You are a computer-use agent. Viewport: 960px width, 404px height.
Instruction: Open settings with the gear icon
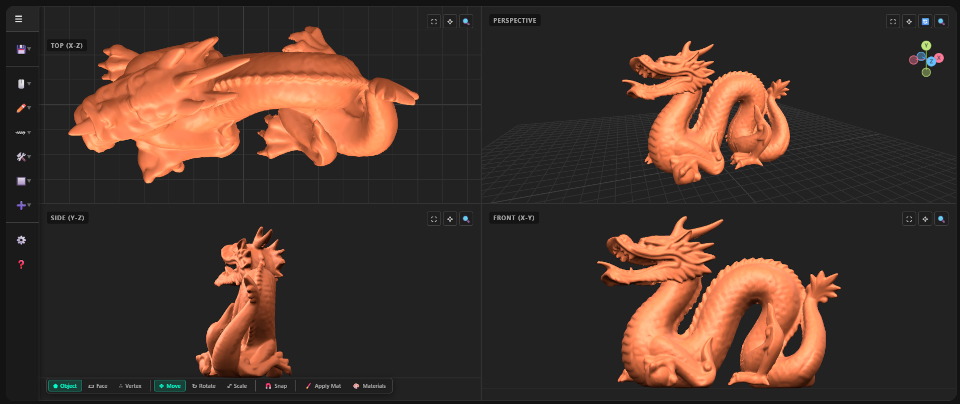[x=20, y=240]
